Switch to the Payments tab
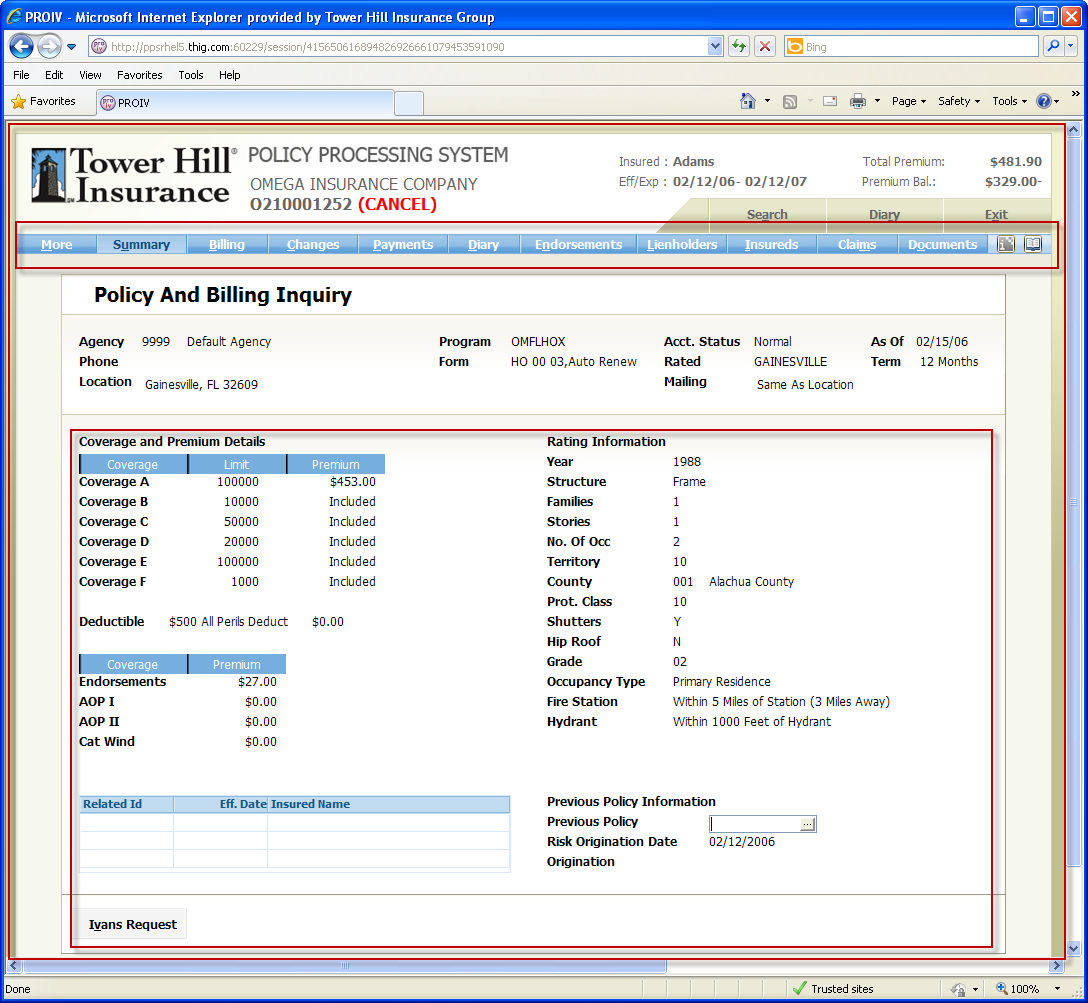The height and width of the screenshot is (1003, 1088). point(403,244)
